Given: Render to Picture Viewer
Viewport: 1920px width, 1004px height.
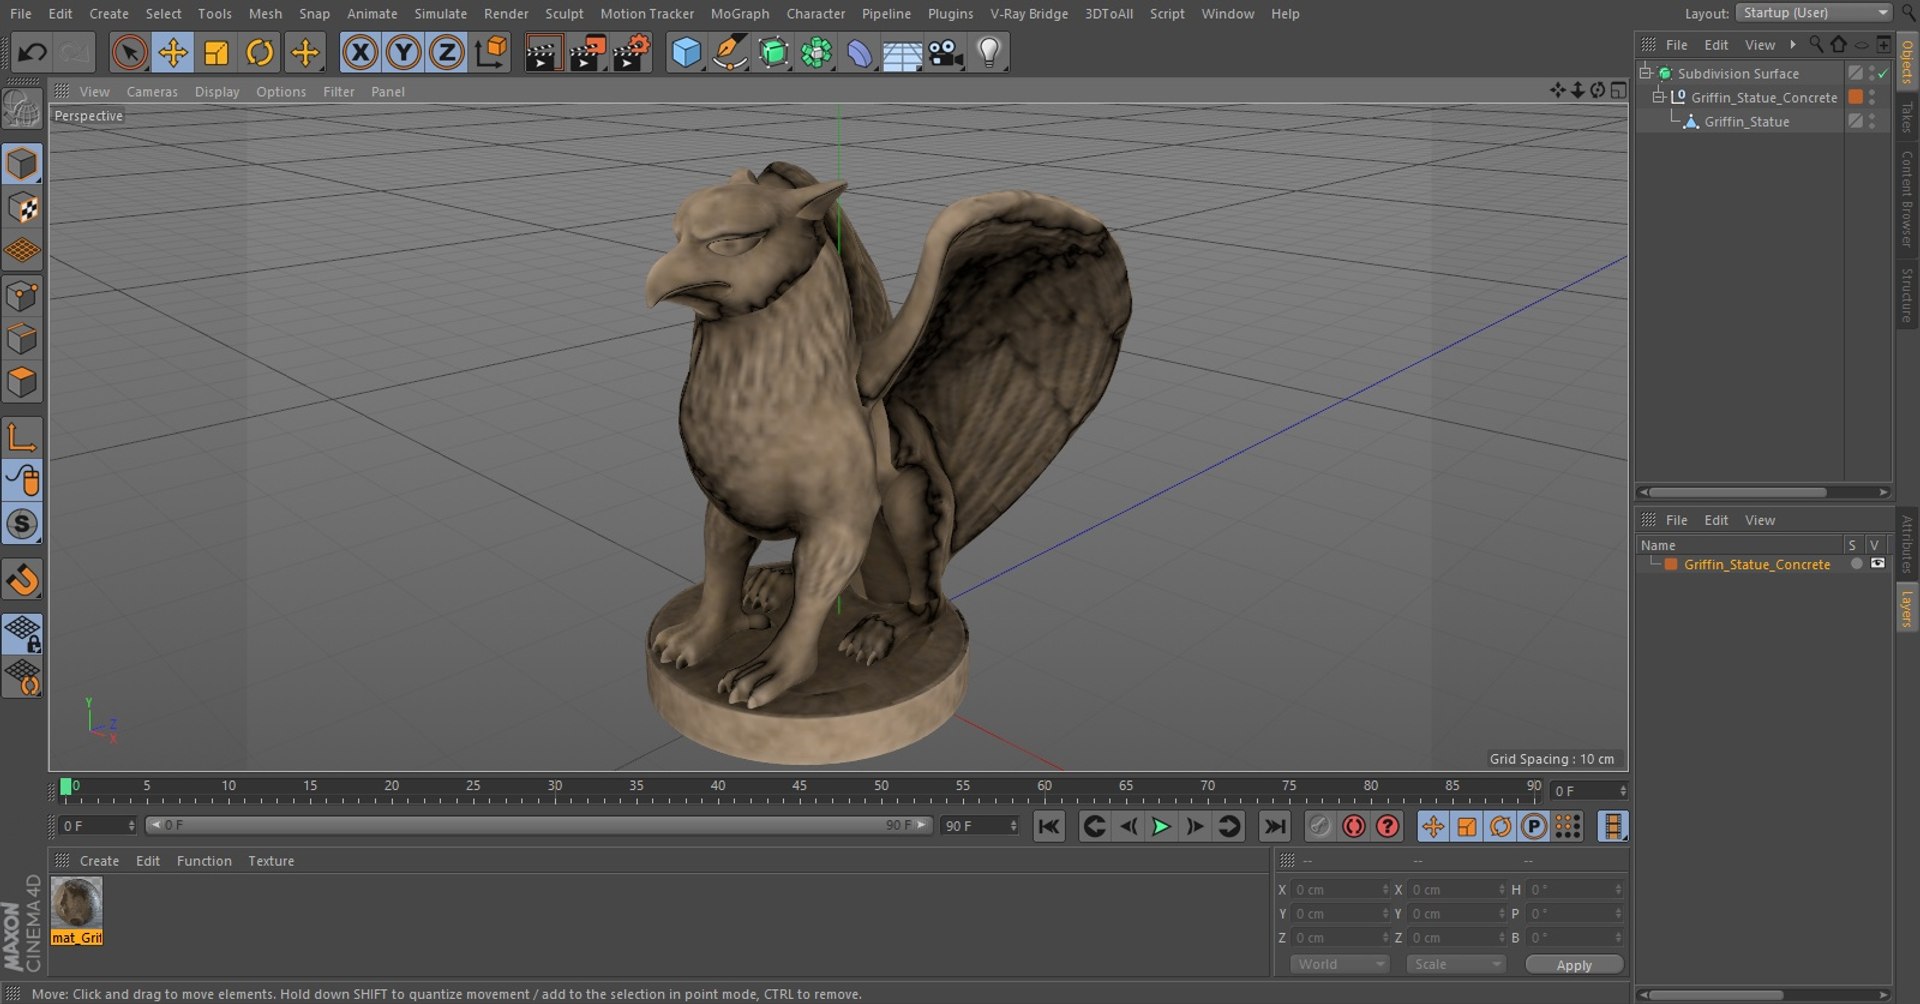Looking at the screenshot, I should pos(587,52).
